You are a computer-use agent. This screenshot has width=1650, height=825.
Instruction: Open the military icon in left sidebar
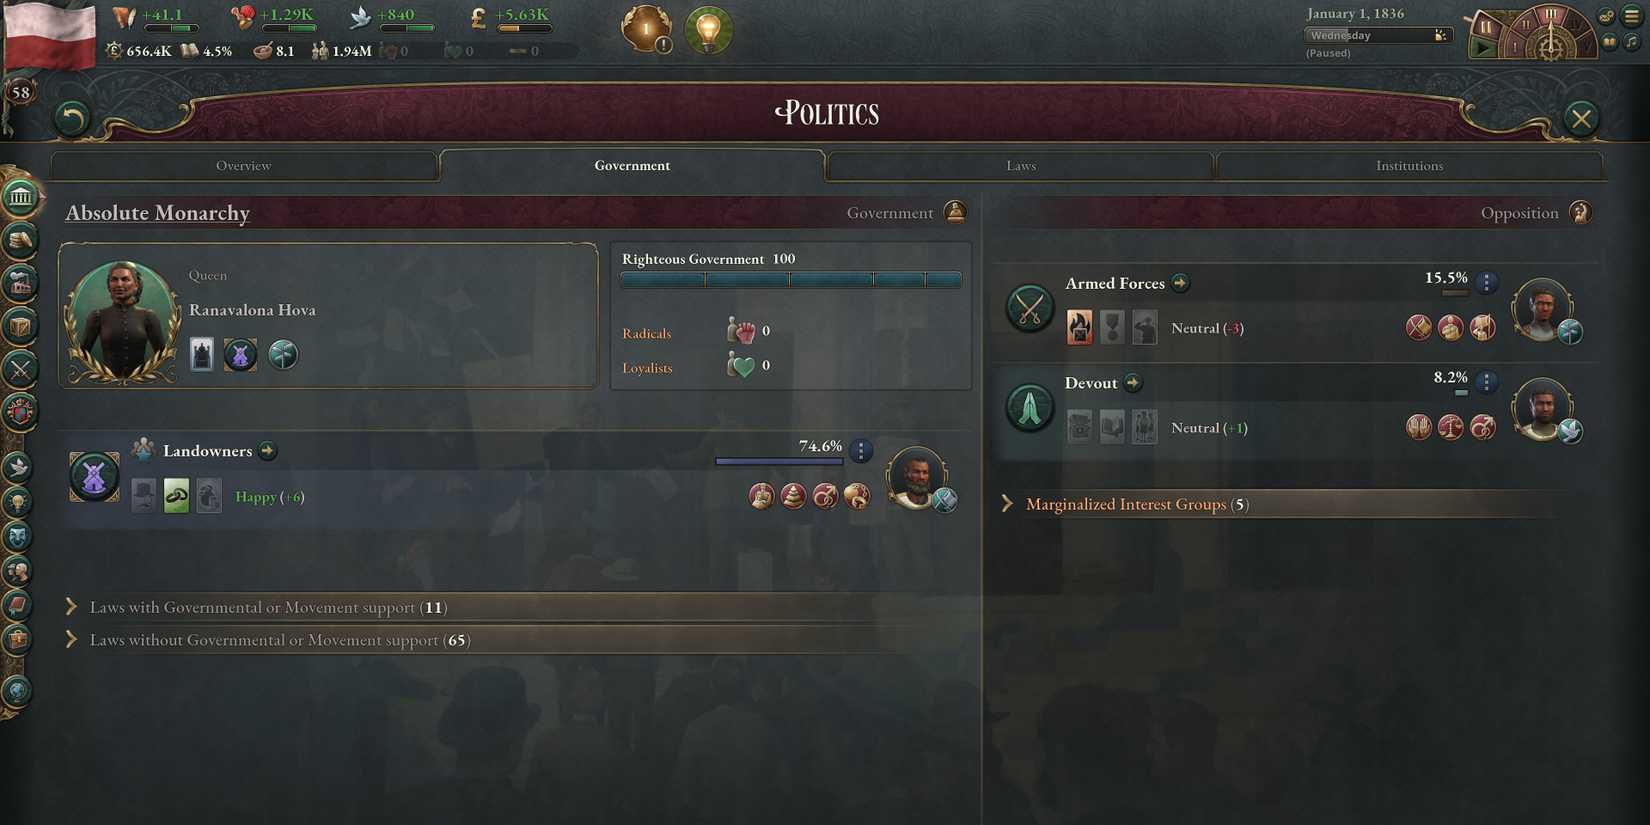point(20,369)
